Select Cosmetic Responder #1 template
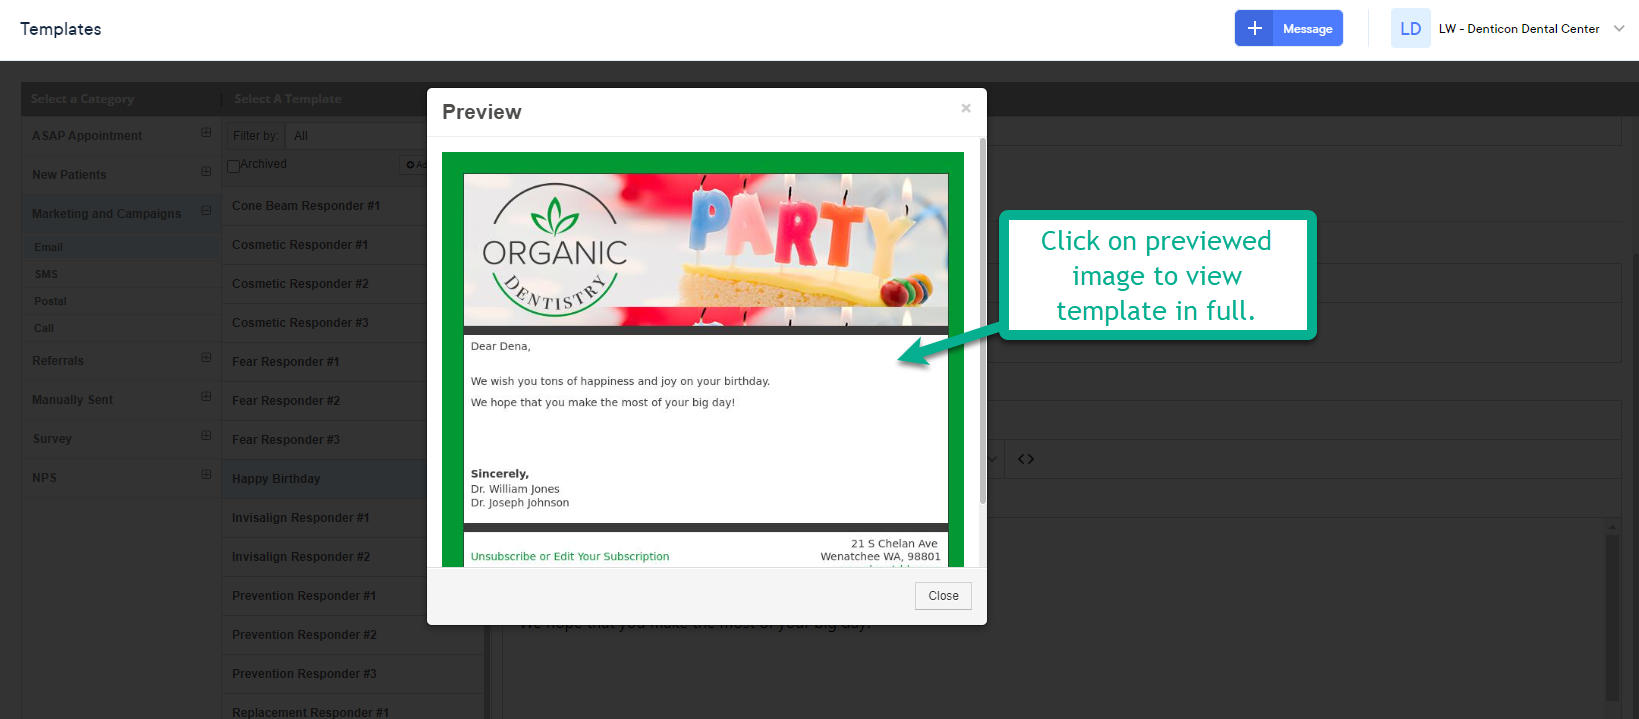Viewport: 1639px width, 719px height. coord(300,245)
